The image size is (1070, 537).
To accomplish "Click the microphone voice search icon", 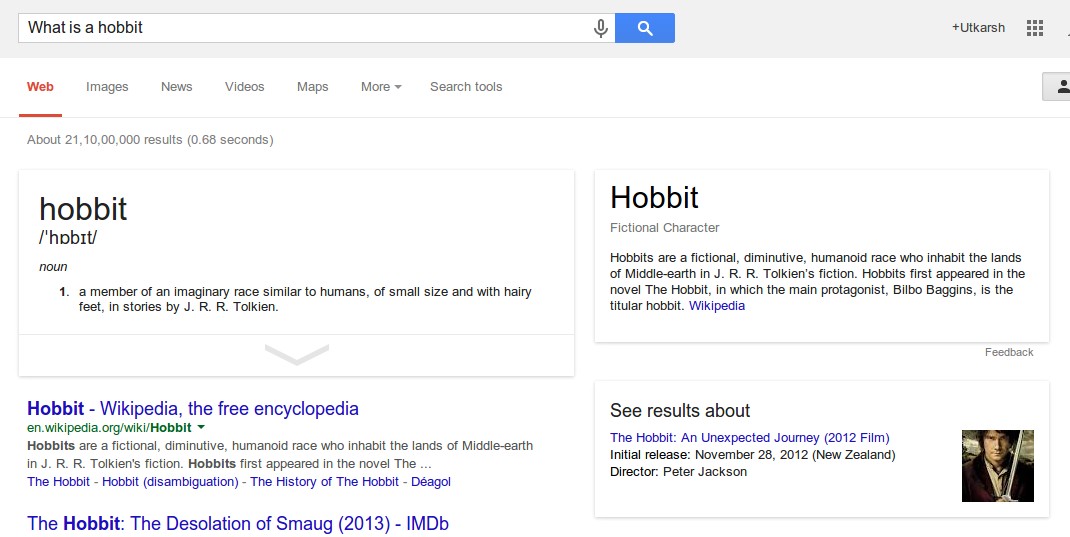I will point(601,28).
